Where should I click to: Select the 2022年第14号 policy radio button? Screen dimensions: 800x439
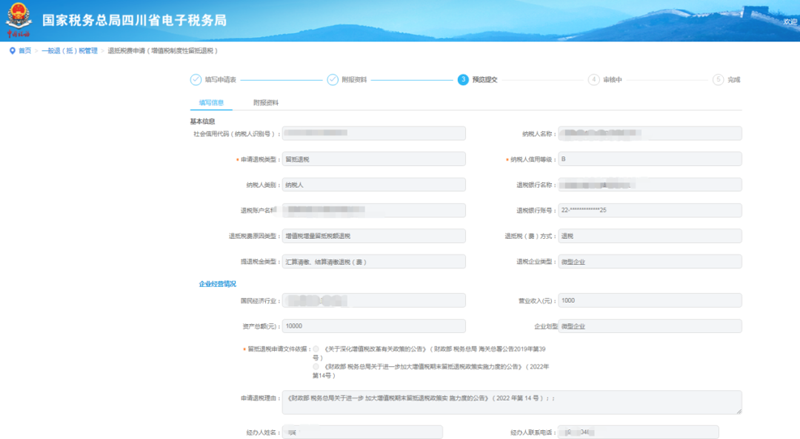click(316, 366)
